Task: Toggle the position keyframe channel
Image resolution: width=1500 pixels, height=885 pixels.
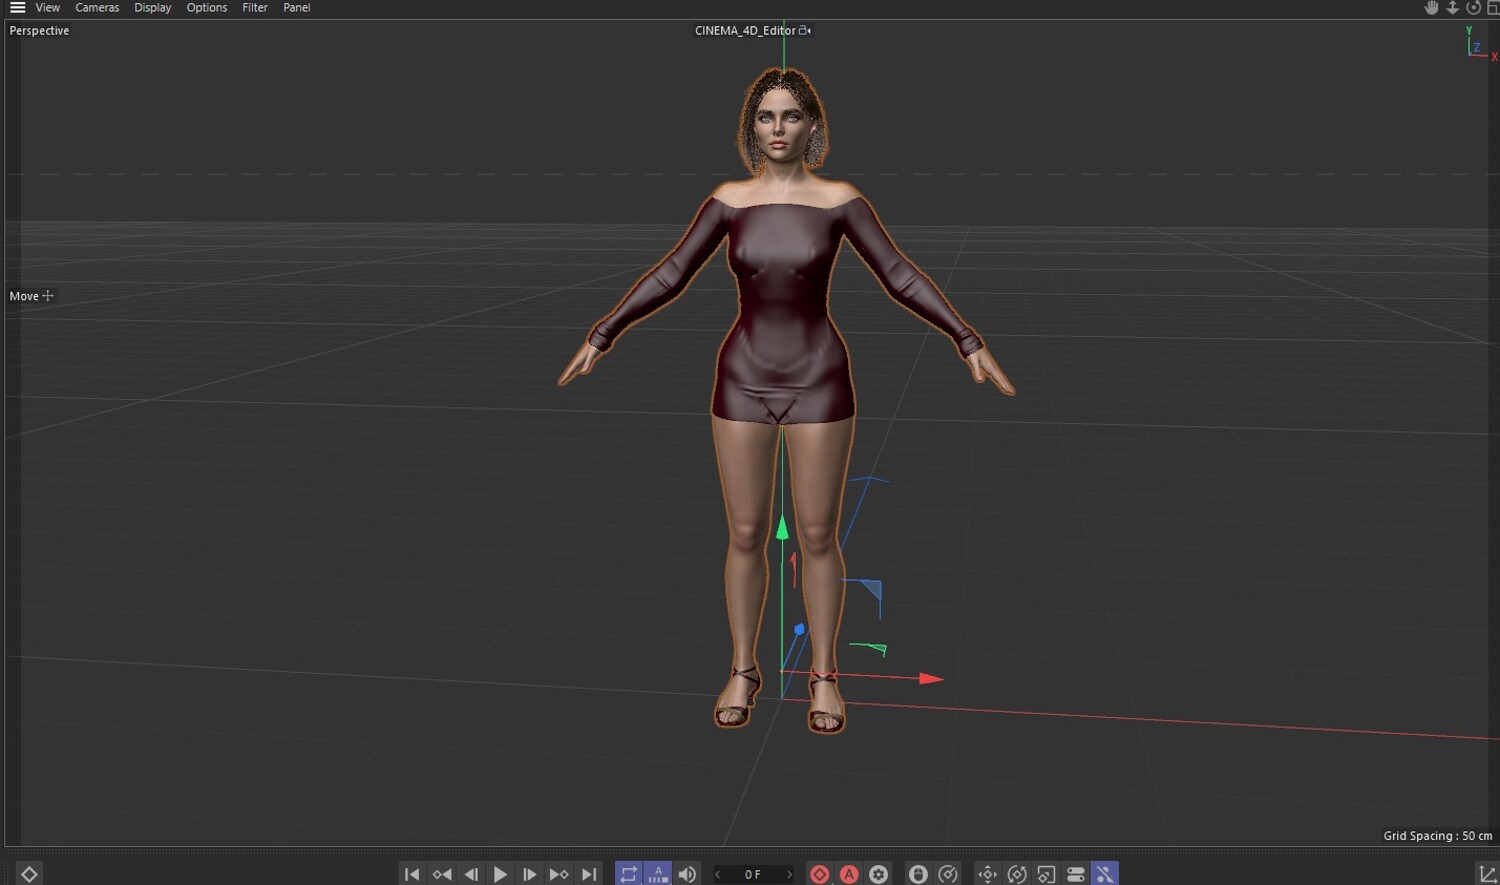Action: [x=987, y=874]
